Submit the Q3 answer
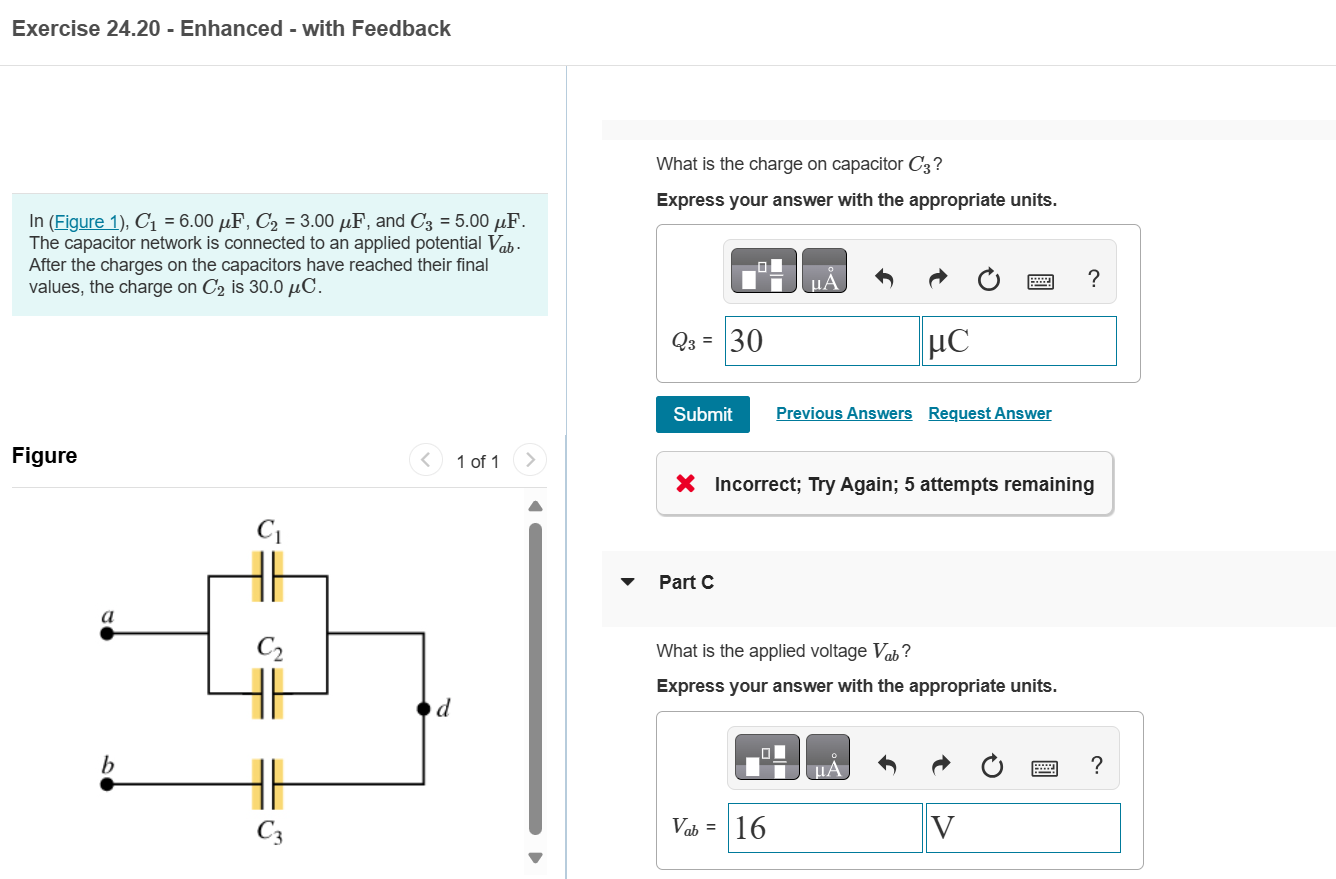 [702, 414]
